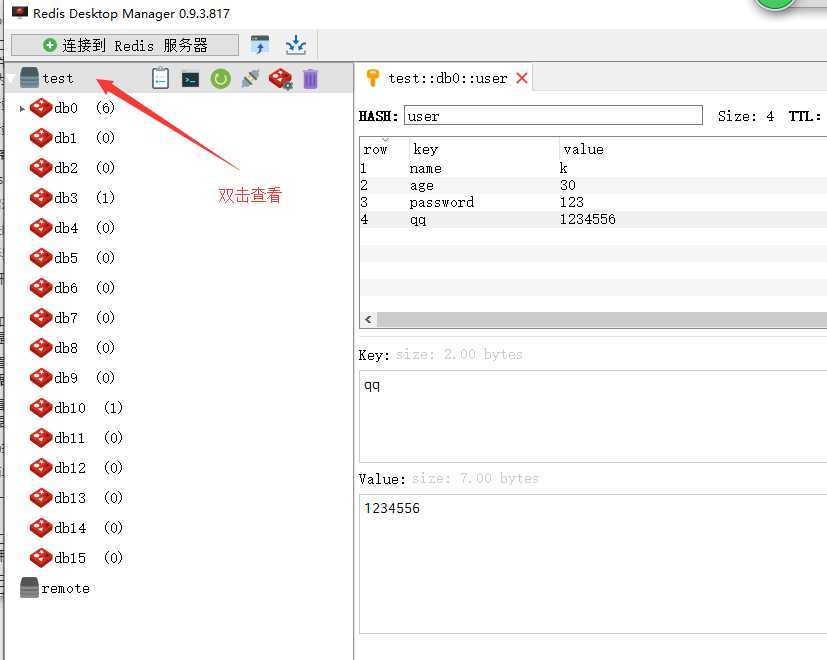Expand the db0 database arrow
This screenshot has height=660, width=827.
point(22,109)
